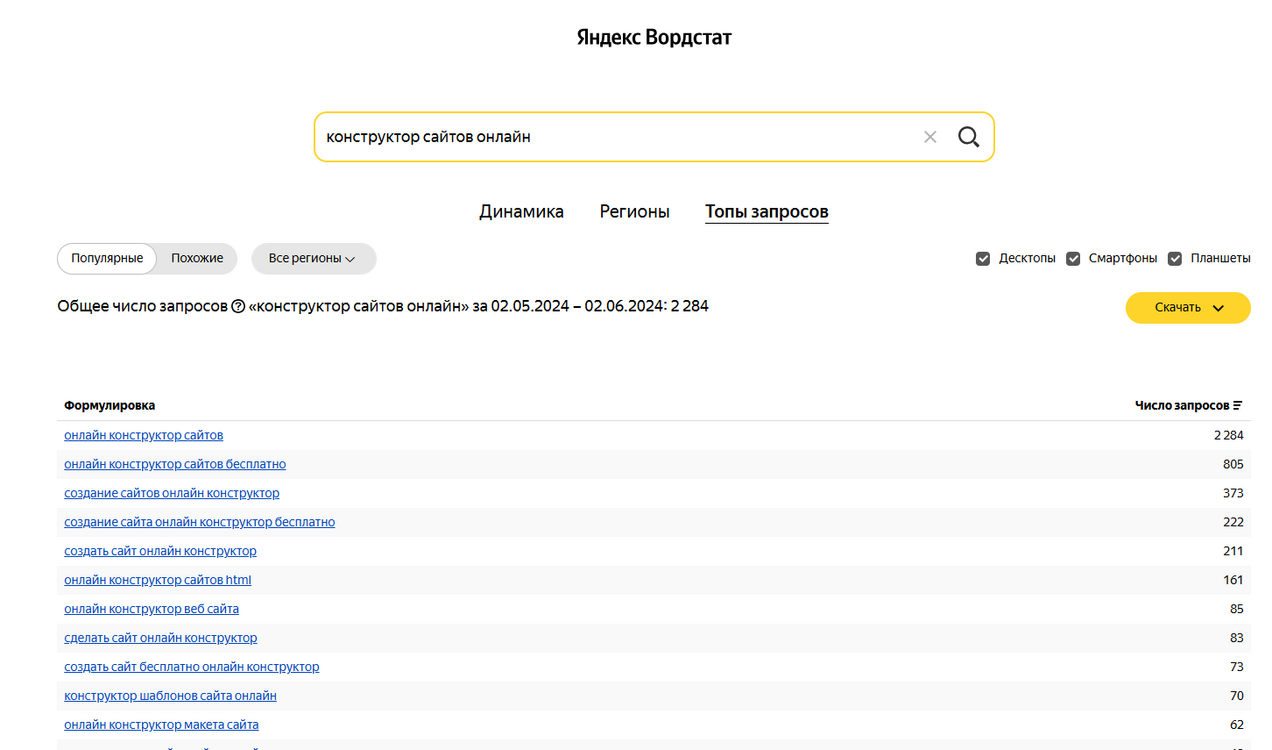1272x750 pixels.
Task: Select the count value 222
Action: pyautogui.click(x=1233, y=522)
